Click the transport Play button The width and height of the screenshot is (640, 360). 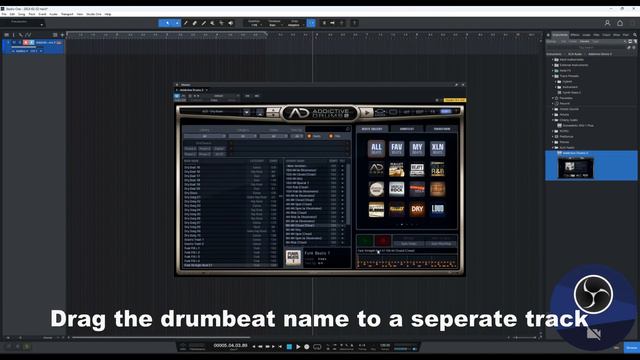point(298,347)
